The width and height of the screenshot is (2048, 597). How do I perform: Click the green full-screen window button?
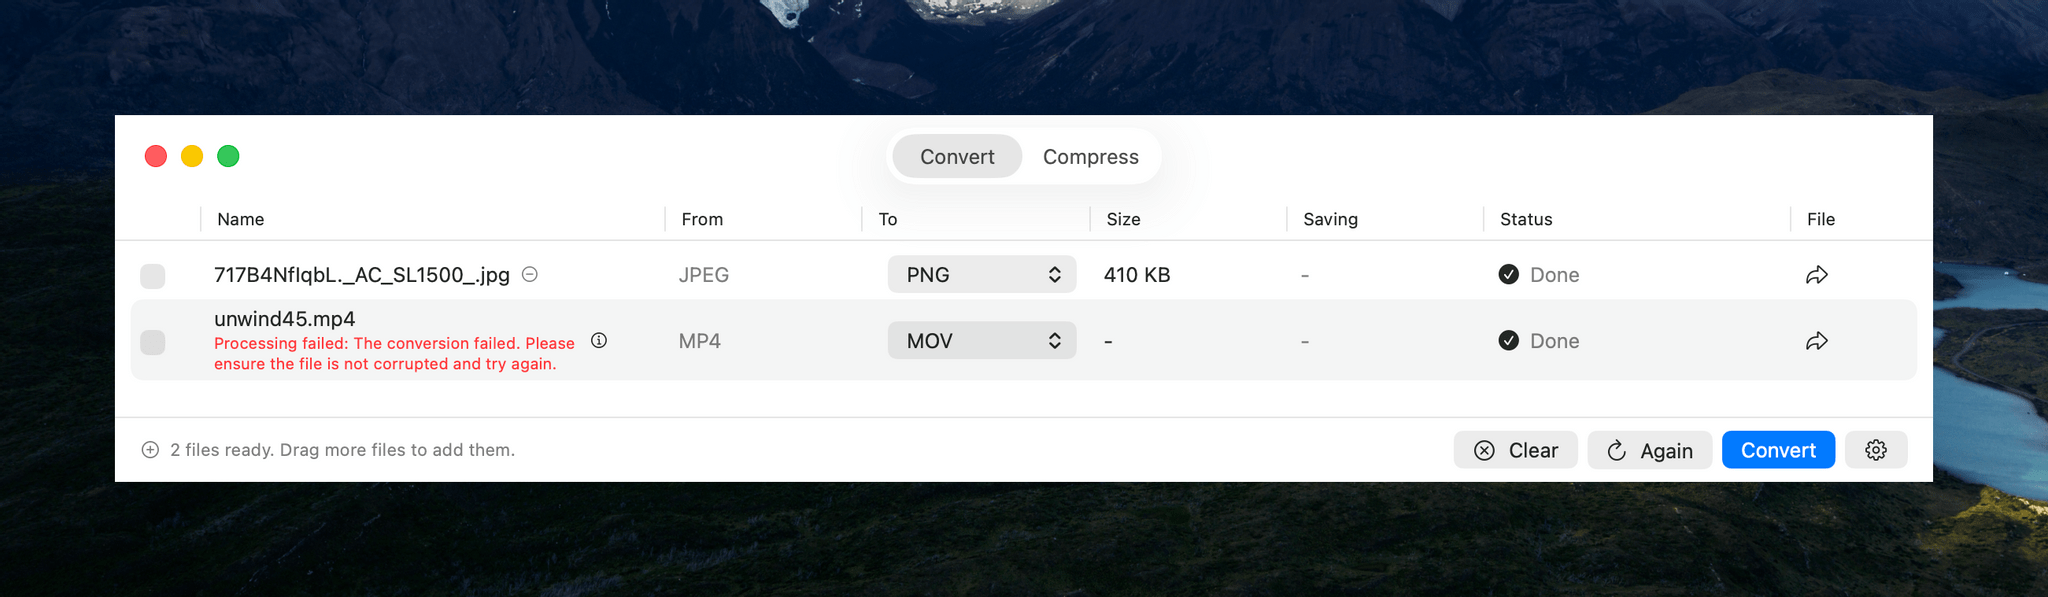[x=228, y=156]
